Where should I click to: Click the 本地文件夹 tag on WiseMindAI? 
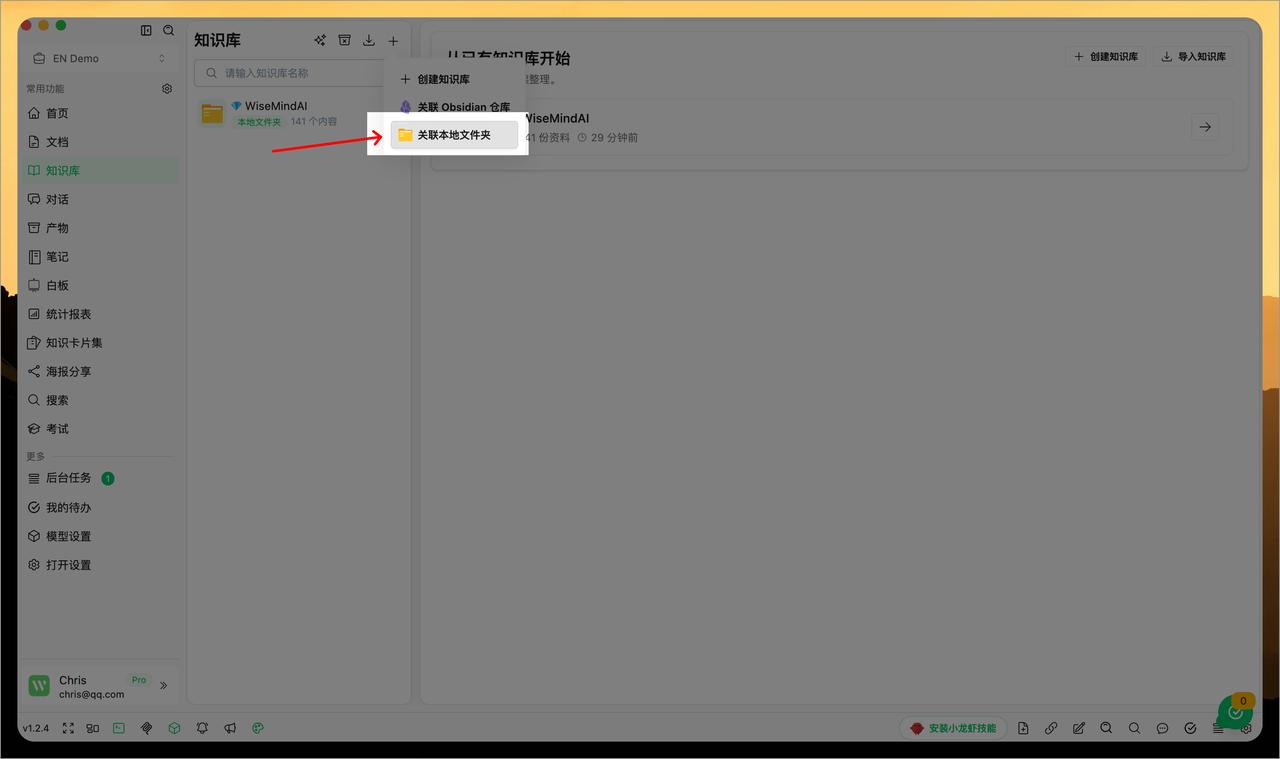(x=259, y=122)
